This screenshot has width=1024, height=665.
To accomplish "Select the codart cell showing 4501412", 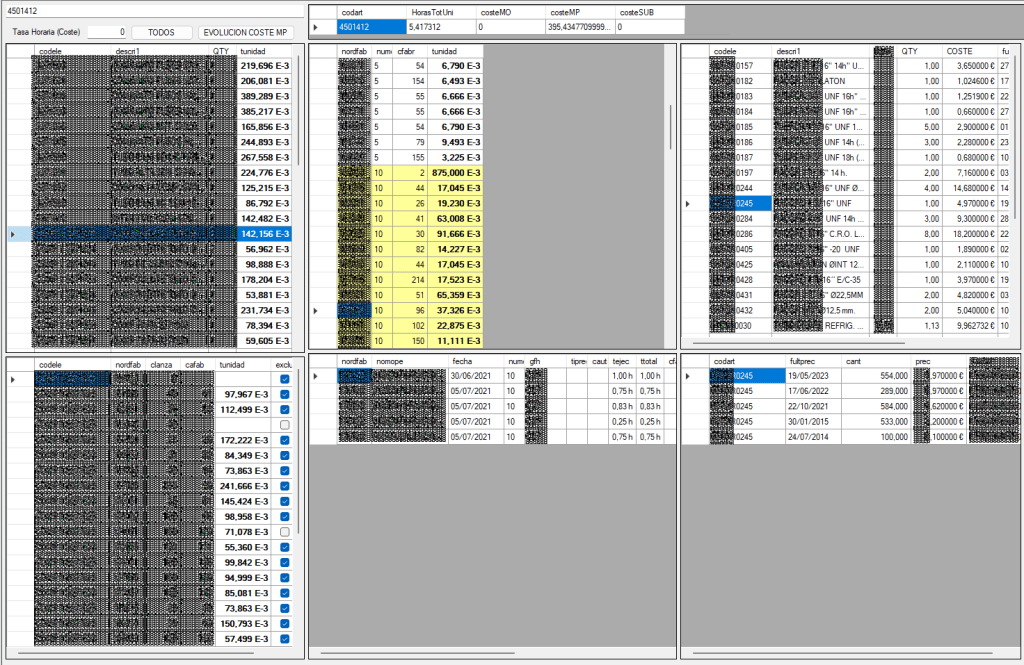I will click(x=355, y=27).
